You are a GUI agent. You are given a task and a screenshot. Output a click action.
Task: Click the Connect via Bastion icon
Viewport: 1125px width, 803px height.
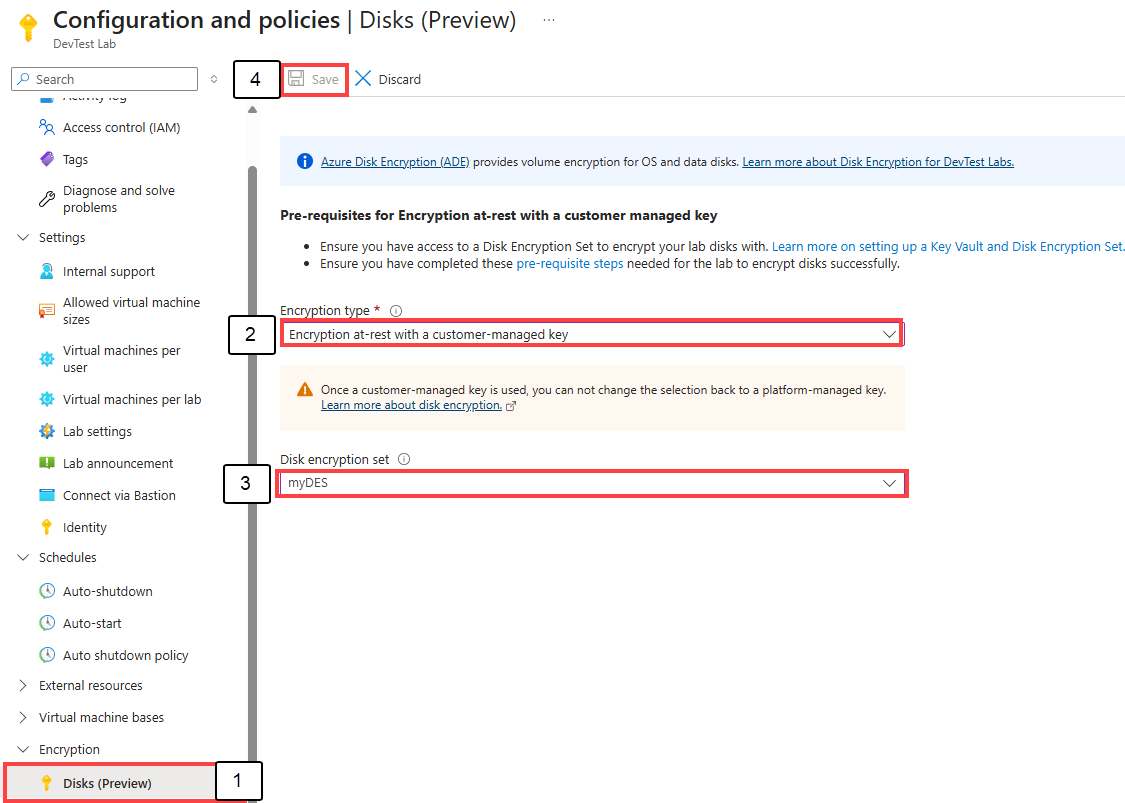pos(47,495)
